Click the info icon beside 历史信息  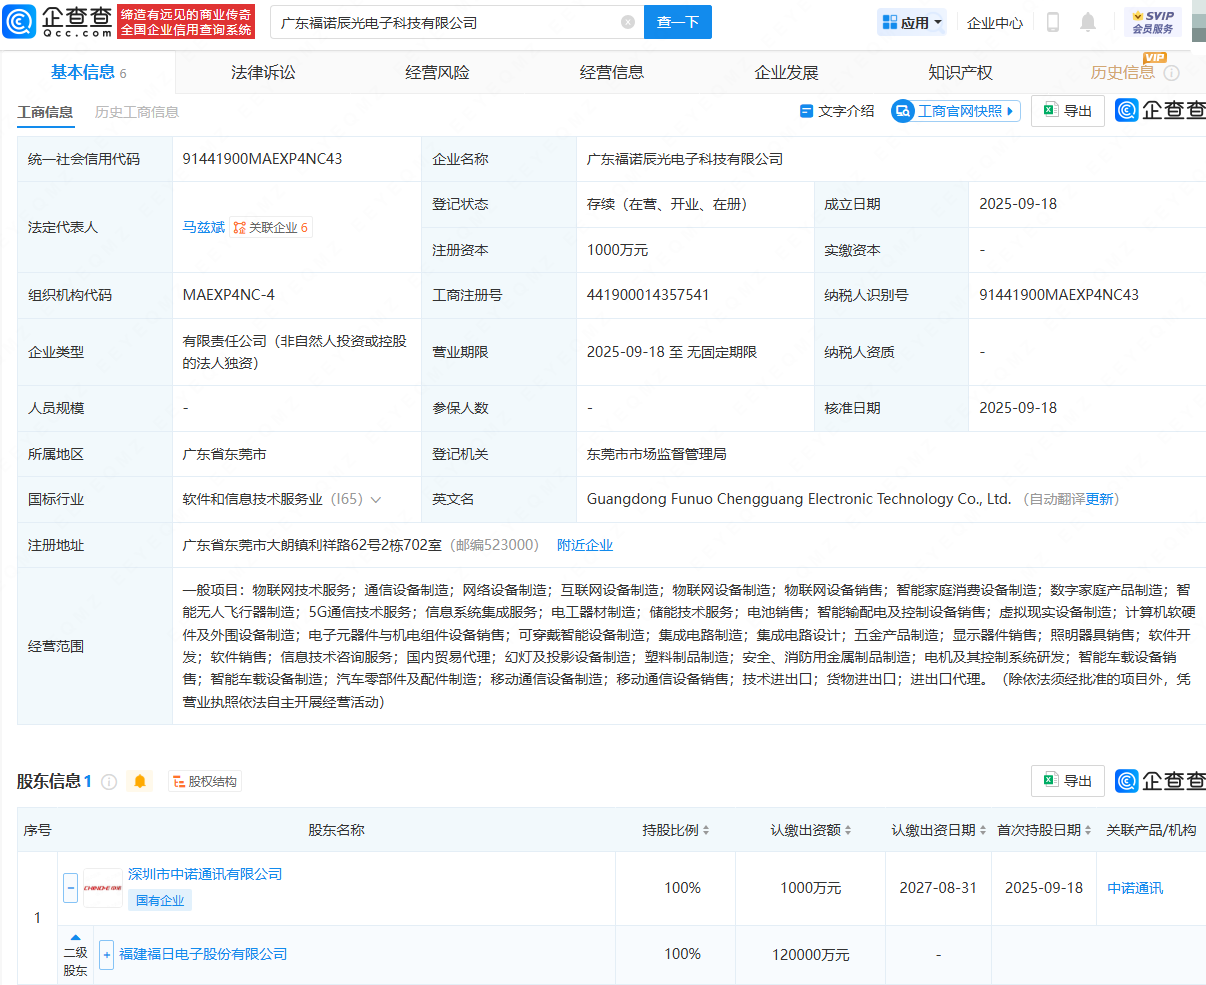[x=1172, y=73]
